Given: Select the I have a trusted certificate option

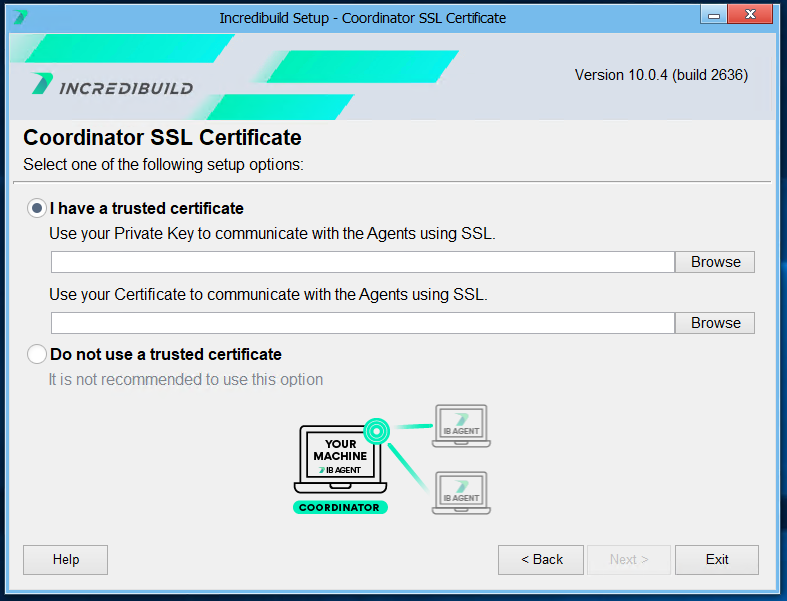Looking at the screenshot, I should tap(37, 209).
